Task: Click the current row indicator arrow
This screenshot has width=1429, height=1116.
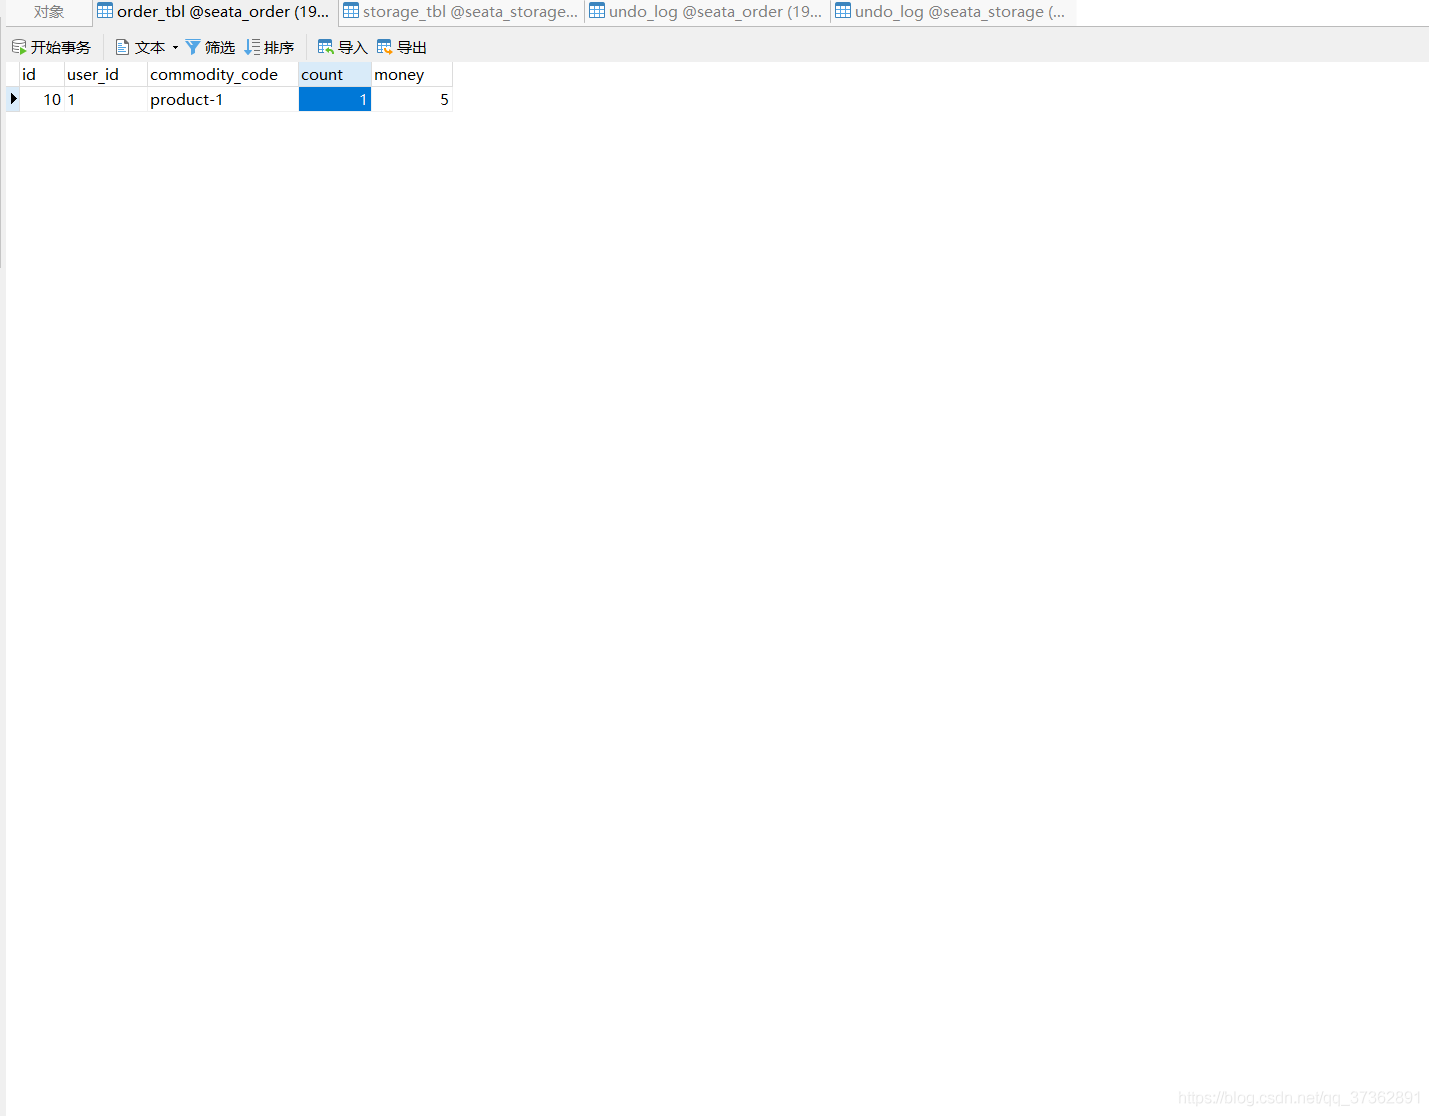Action: tap(13, 99)
